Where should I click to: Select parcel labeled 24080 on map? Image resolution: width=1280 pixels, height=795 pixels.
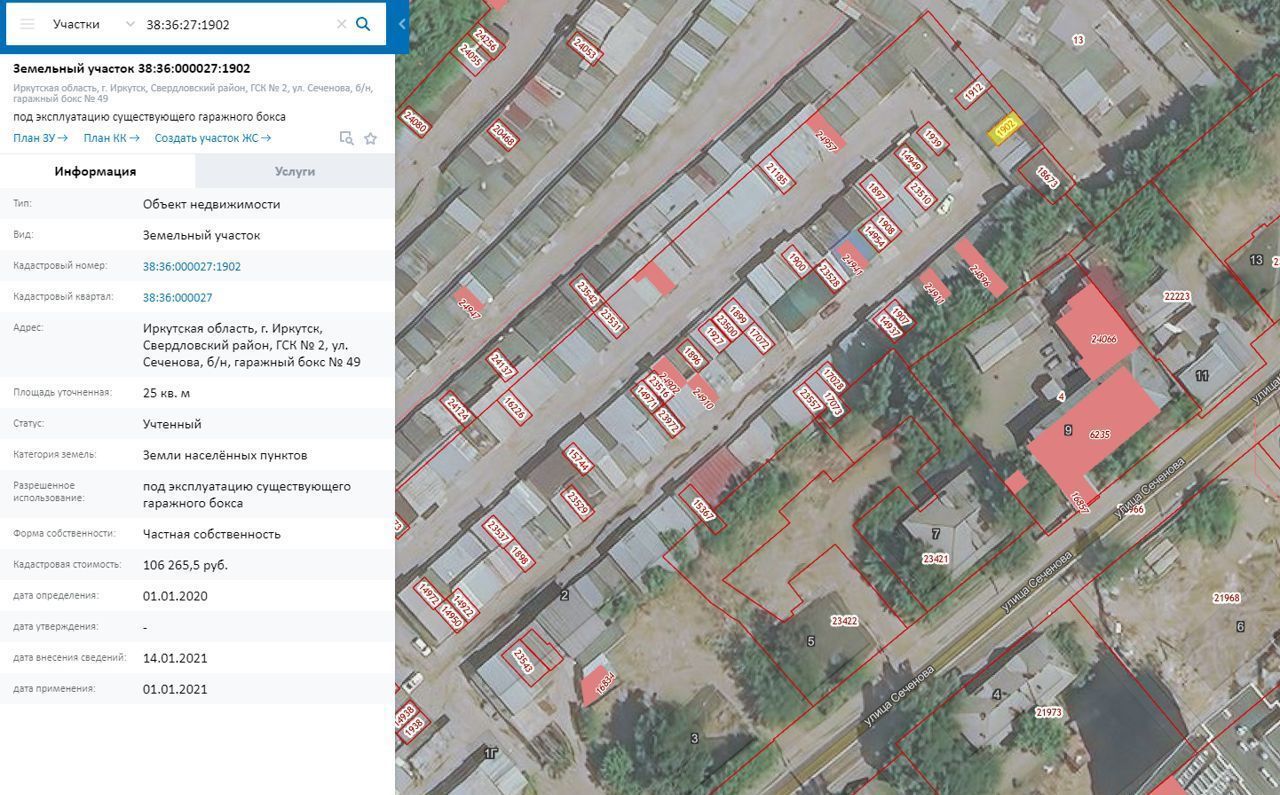[x=414, y=123]
